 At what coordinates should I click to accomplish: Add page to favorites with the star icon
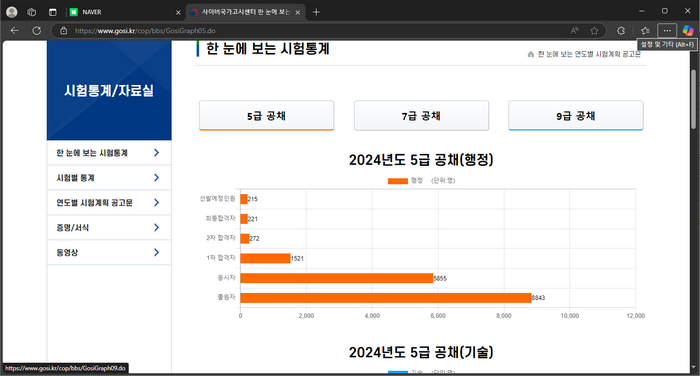594,30
